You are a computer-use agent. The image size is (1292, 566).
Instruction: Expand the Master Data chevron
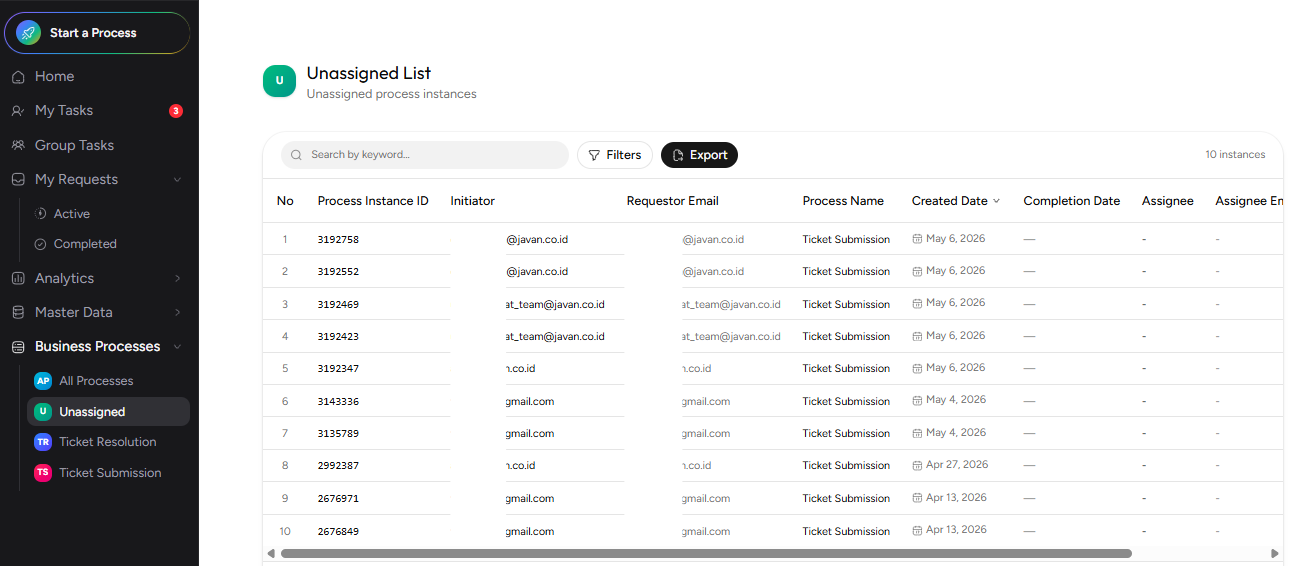[177, 312]
